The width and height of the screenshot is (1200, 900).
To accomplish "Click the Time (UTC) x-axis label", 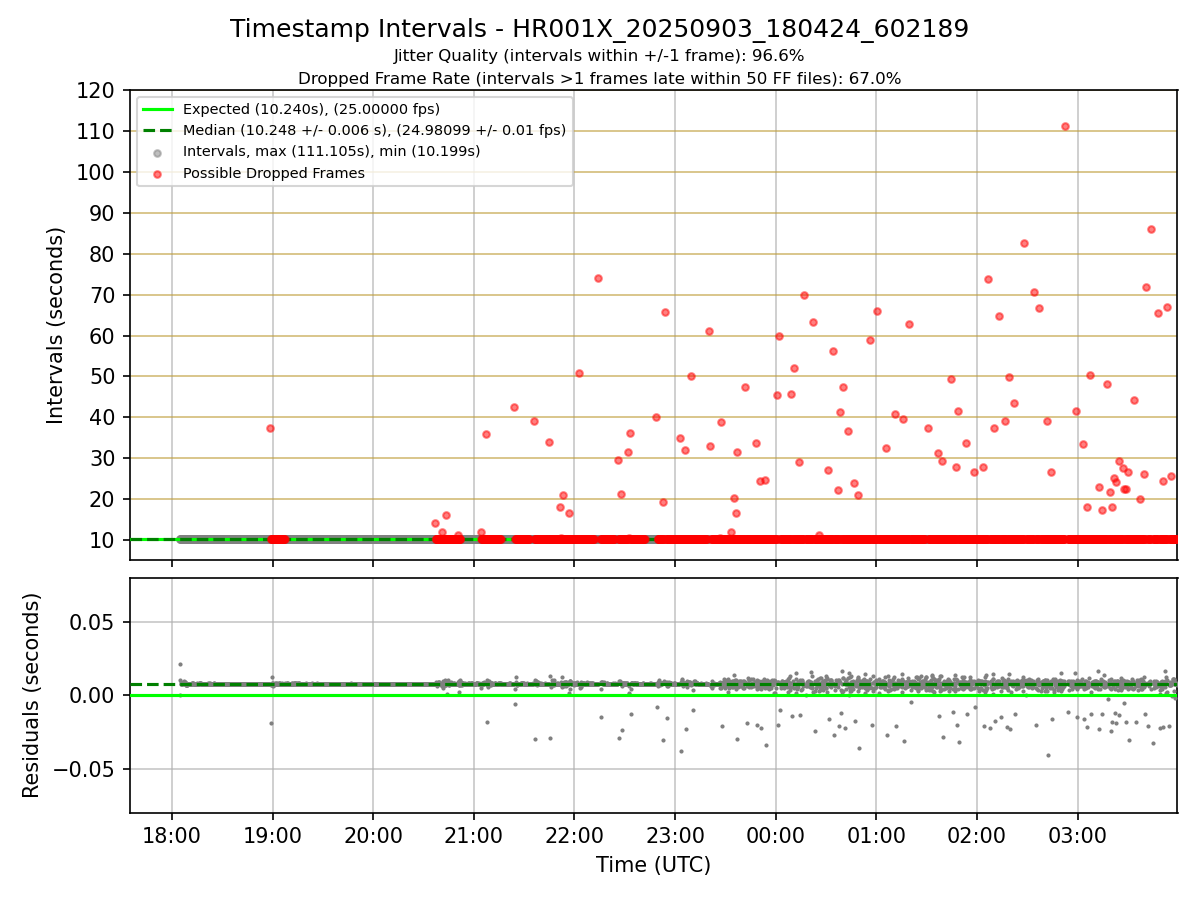I will [x=653, y=865].
